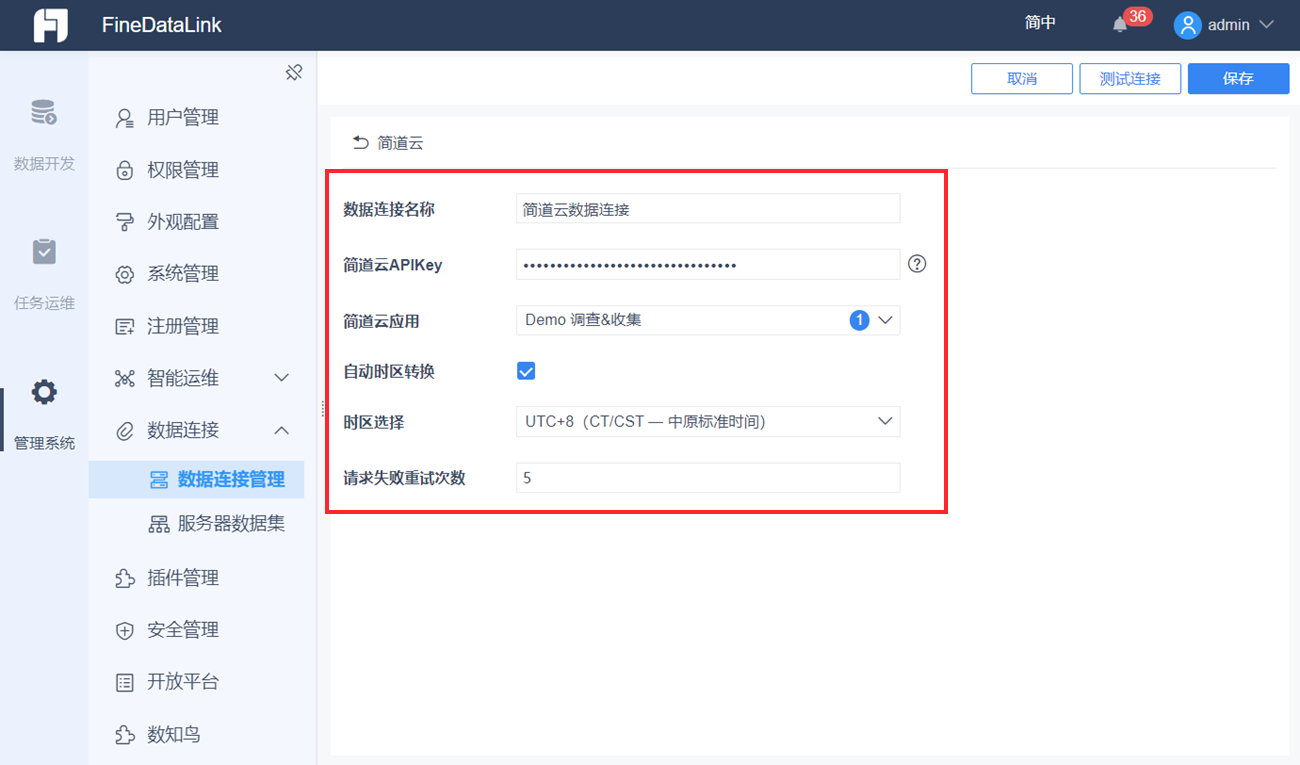Click the 36 notification badge

(x=1137, y=16)
